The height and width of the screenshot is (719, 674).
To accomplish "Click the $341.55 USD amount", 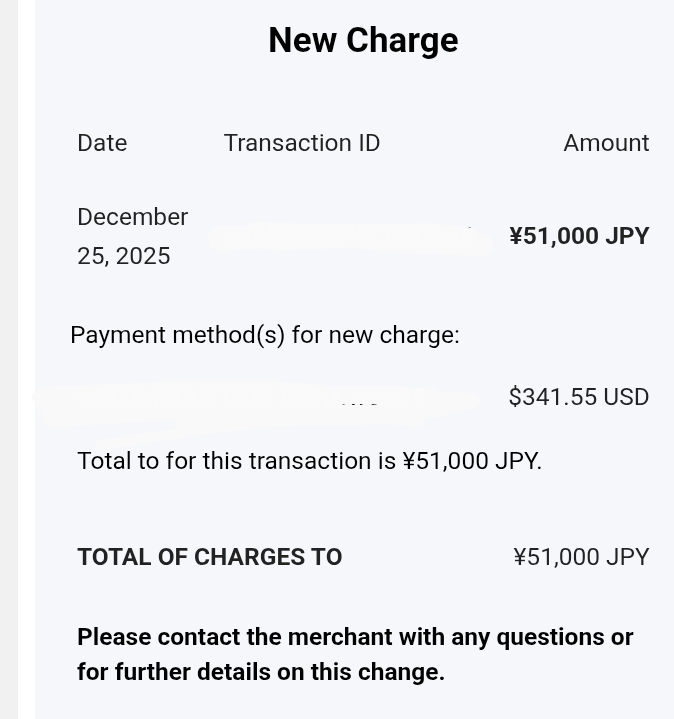I will 578,397.
